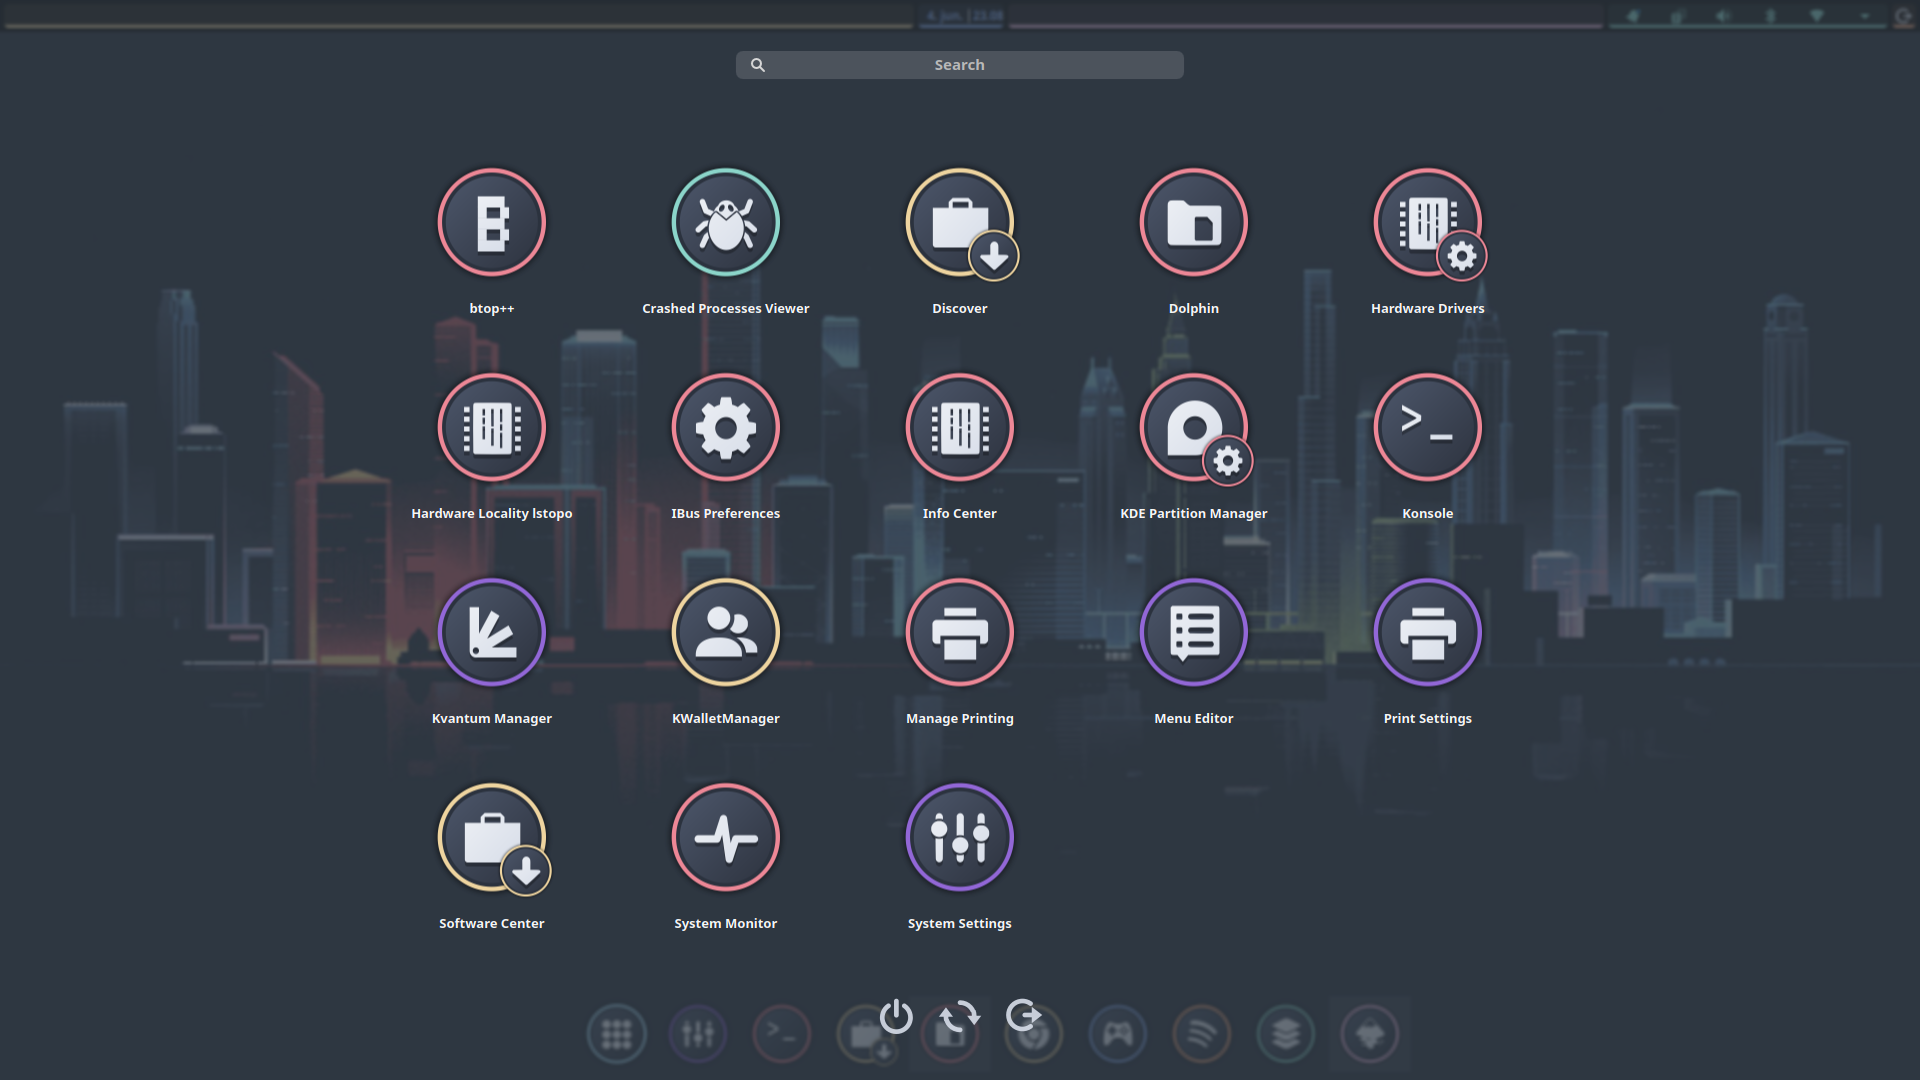
Task: Open Discover software store
Action: [959, 223]
